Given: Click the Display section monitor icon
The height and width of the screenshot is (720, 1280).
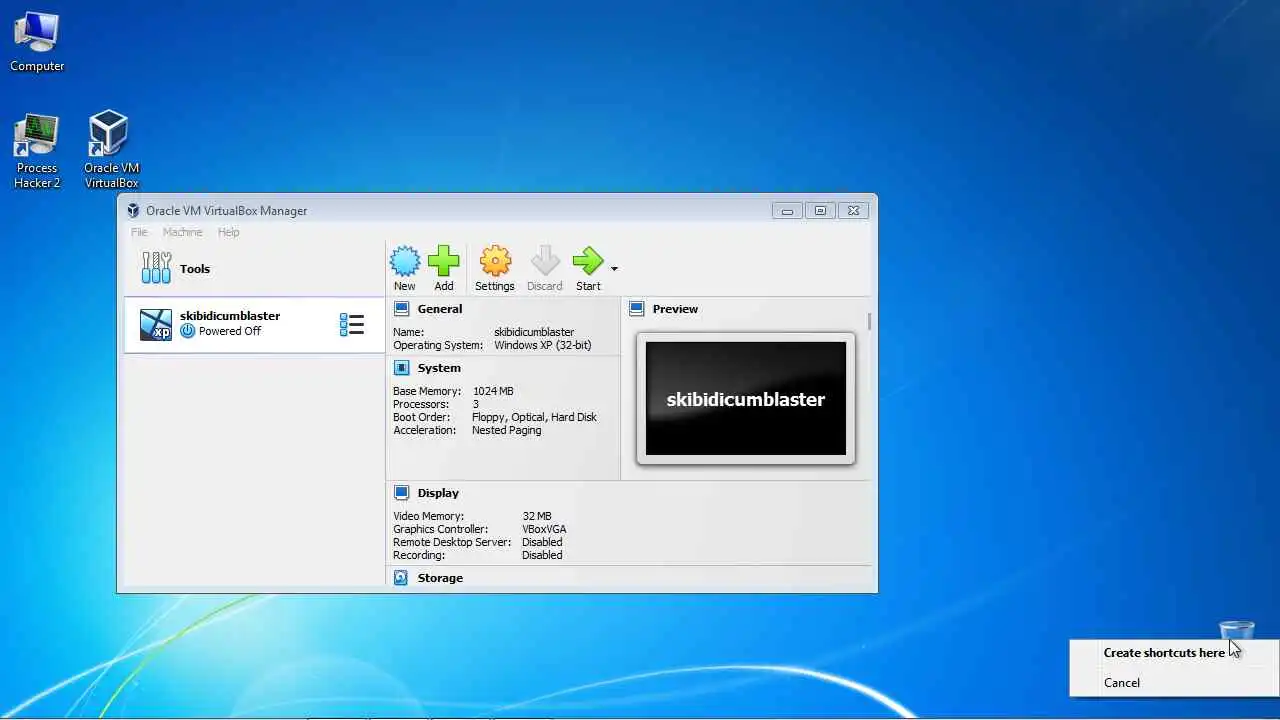Looking at the screenshot, I should pos(402,493).
